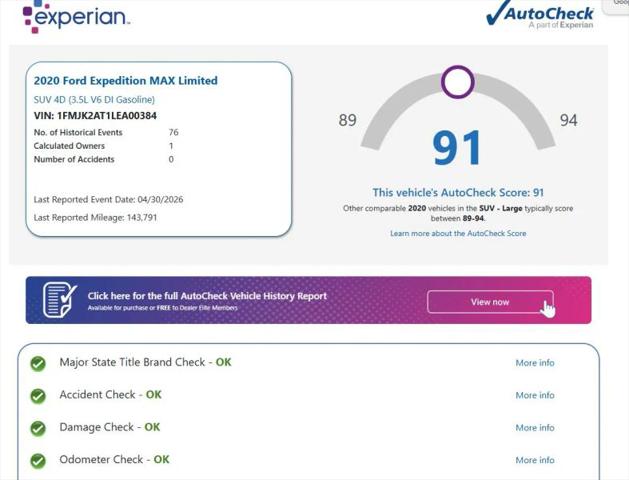Select the VIN 1FMJK2AT1LEA00384 text
The width and height of the screenshot is (629, 480).
[95, 116]
